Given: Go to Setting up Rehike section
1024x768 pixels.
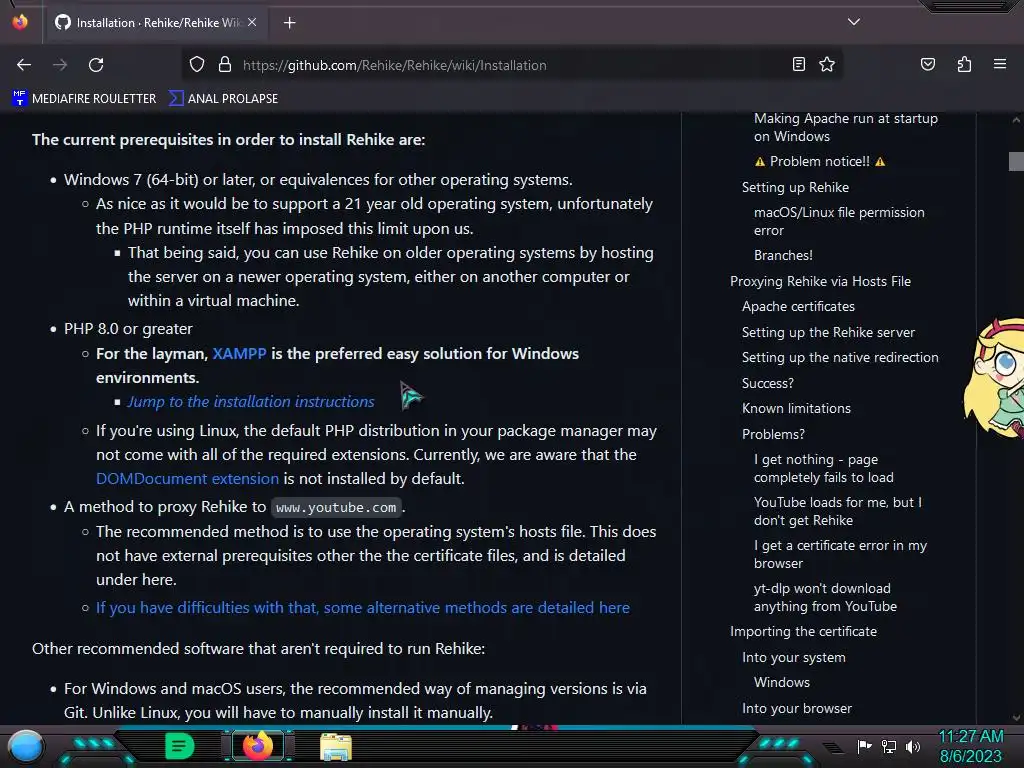Looking at the screenshot, I should pyautogui.click(x=795, y=187).
